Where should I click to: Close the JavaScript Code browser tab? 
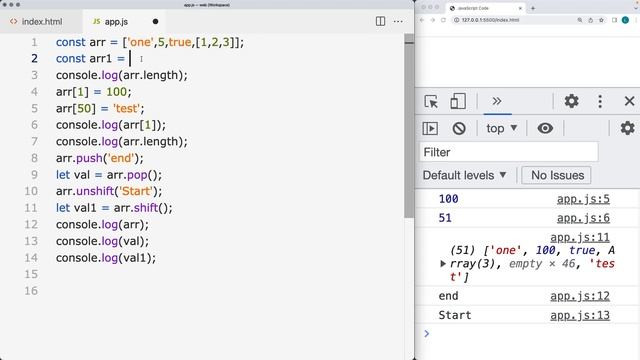pos(520,8)
